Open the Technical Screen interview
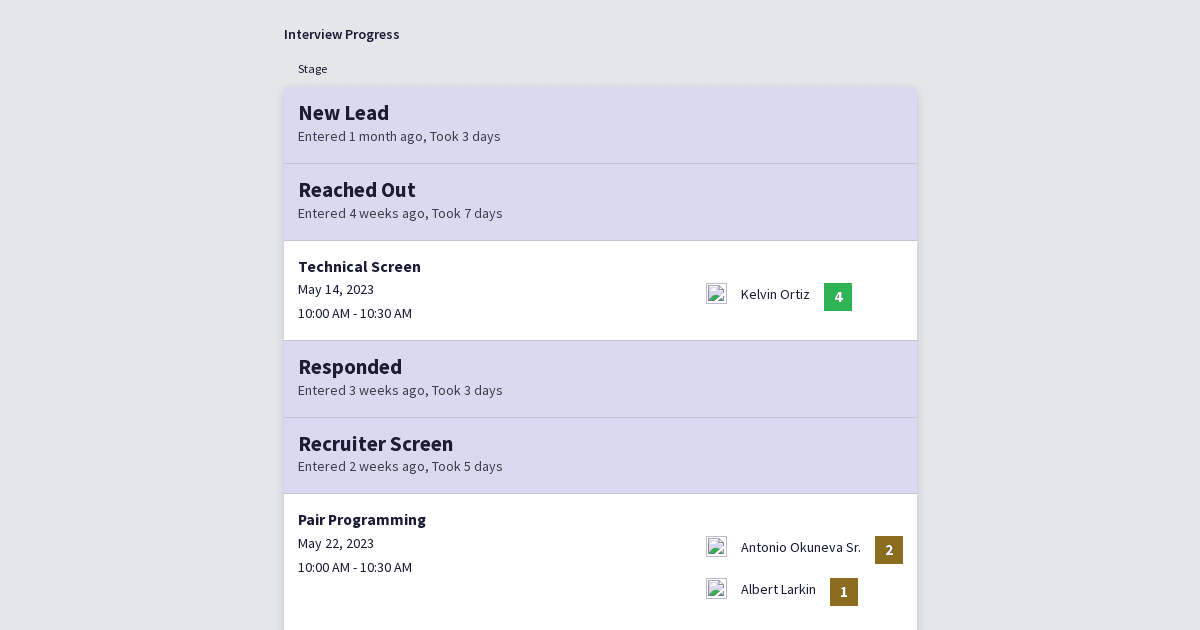Viewport: 1200px width, 630px height. (359, 267)
